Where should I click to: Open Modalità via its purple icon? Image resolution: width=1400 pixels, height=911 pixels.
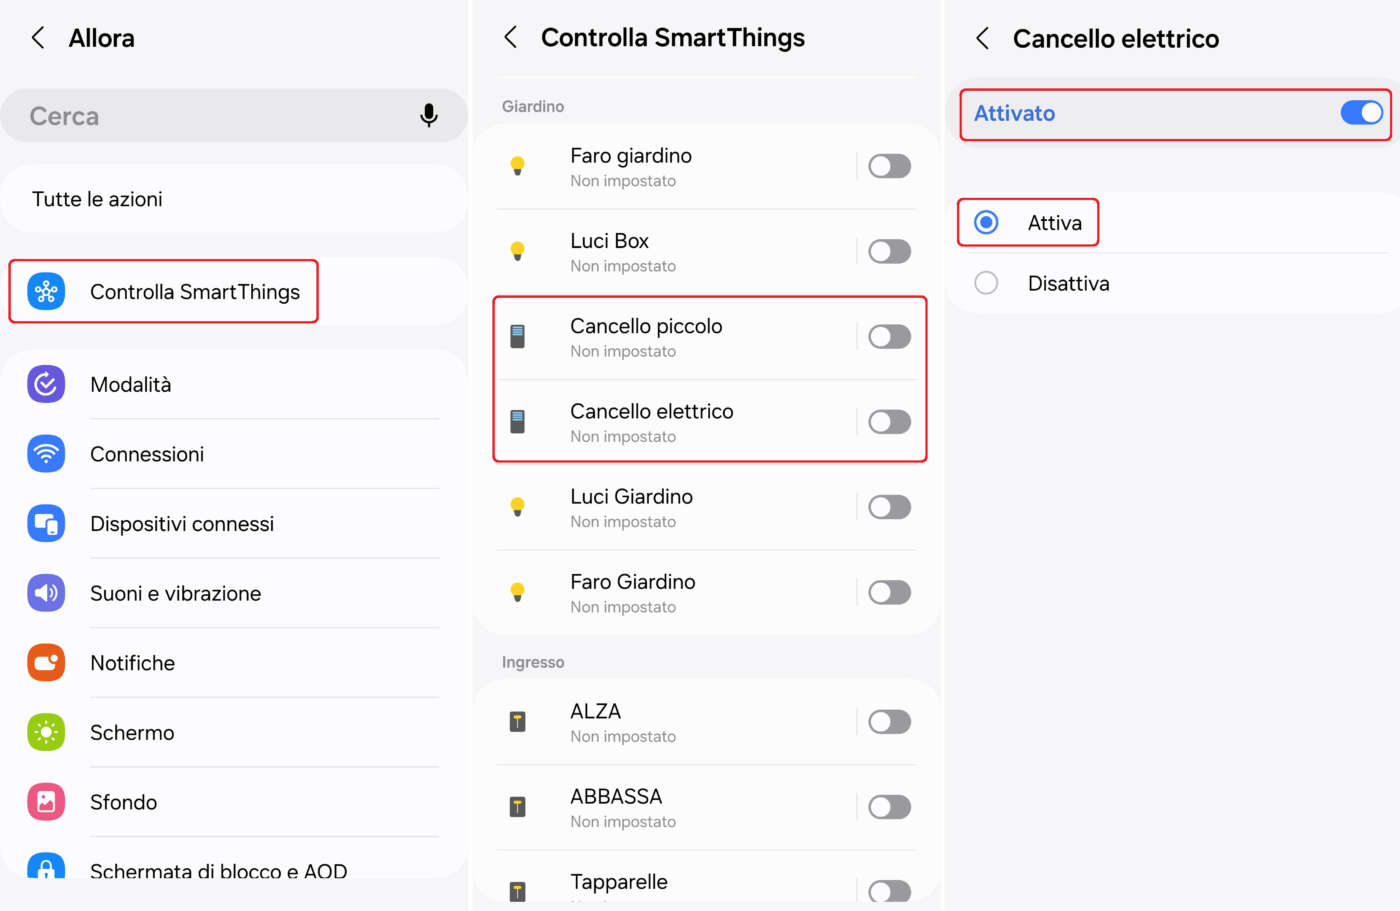tap(46, 384)
